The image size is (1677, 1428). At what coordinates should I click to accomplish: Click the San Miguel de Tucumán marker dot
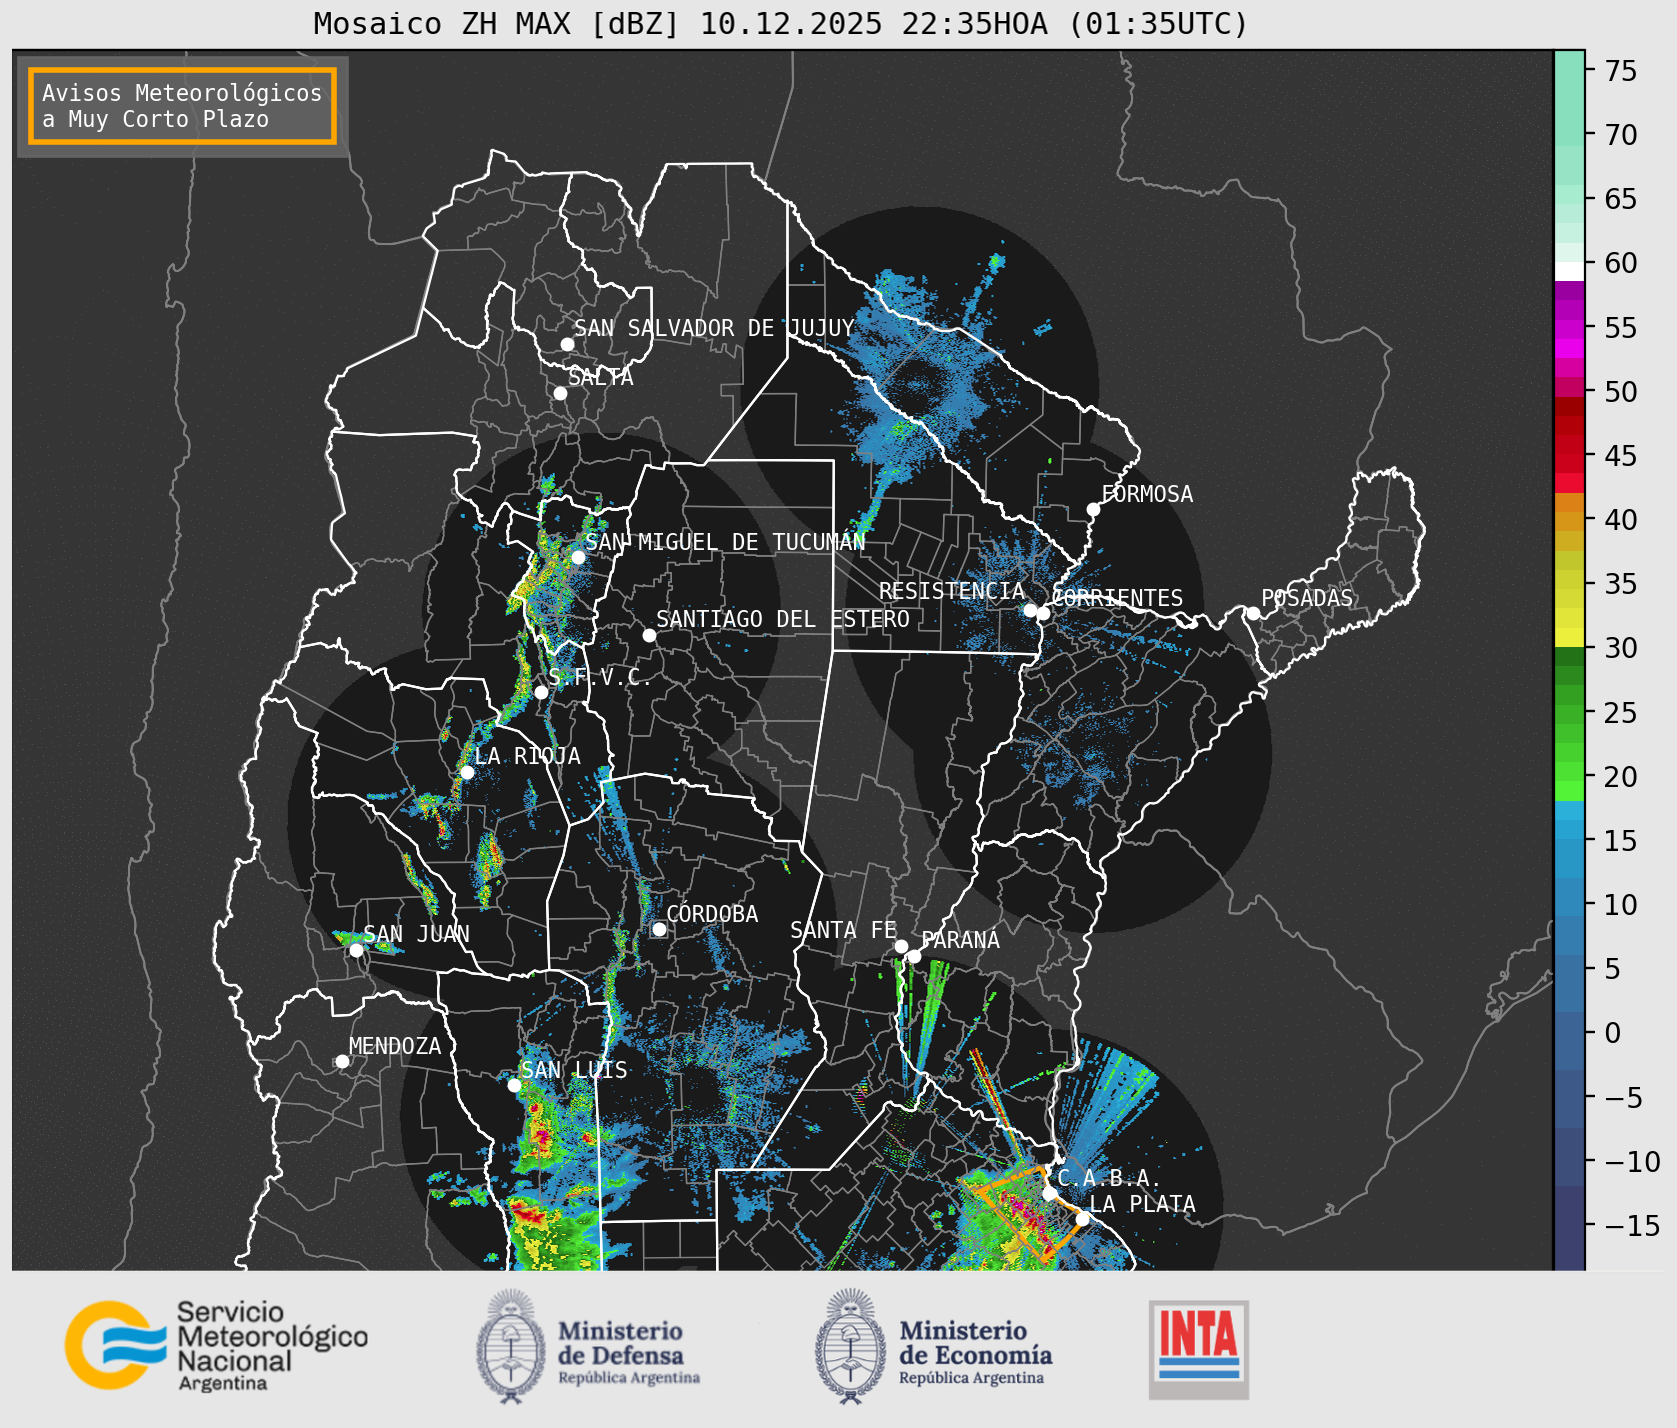(x=577, y=557)
